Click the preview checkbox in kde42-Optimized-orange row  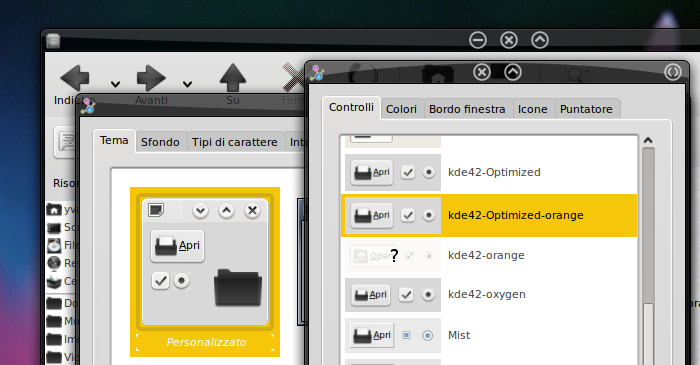(x=408, y=216)
